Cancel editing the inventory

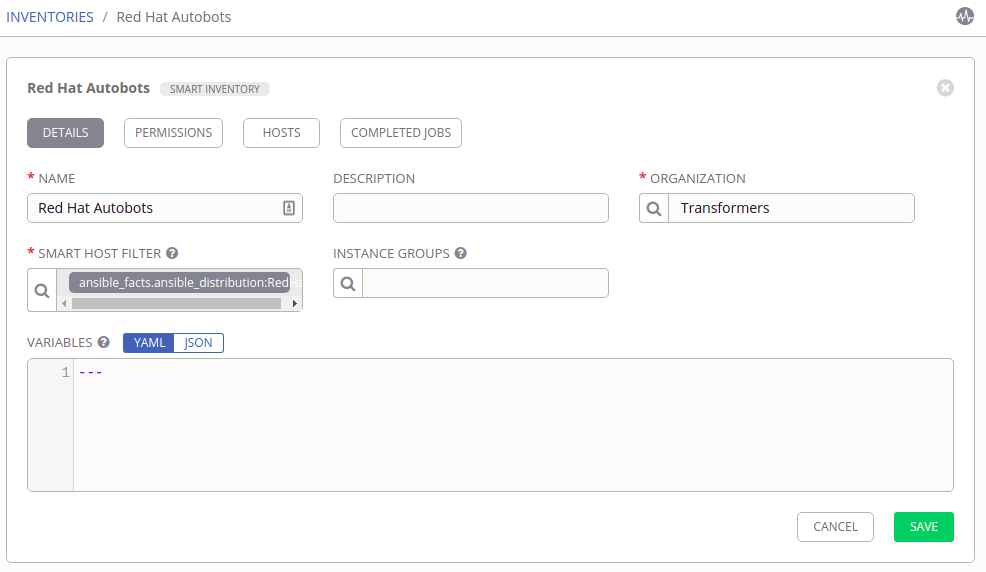835,527
